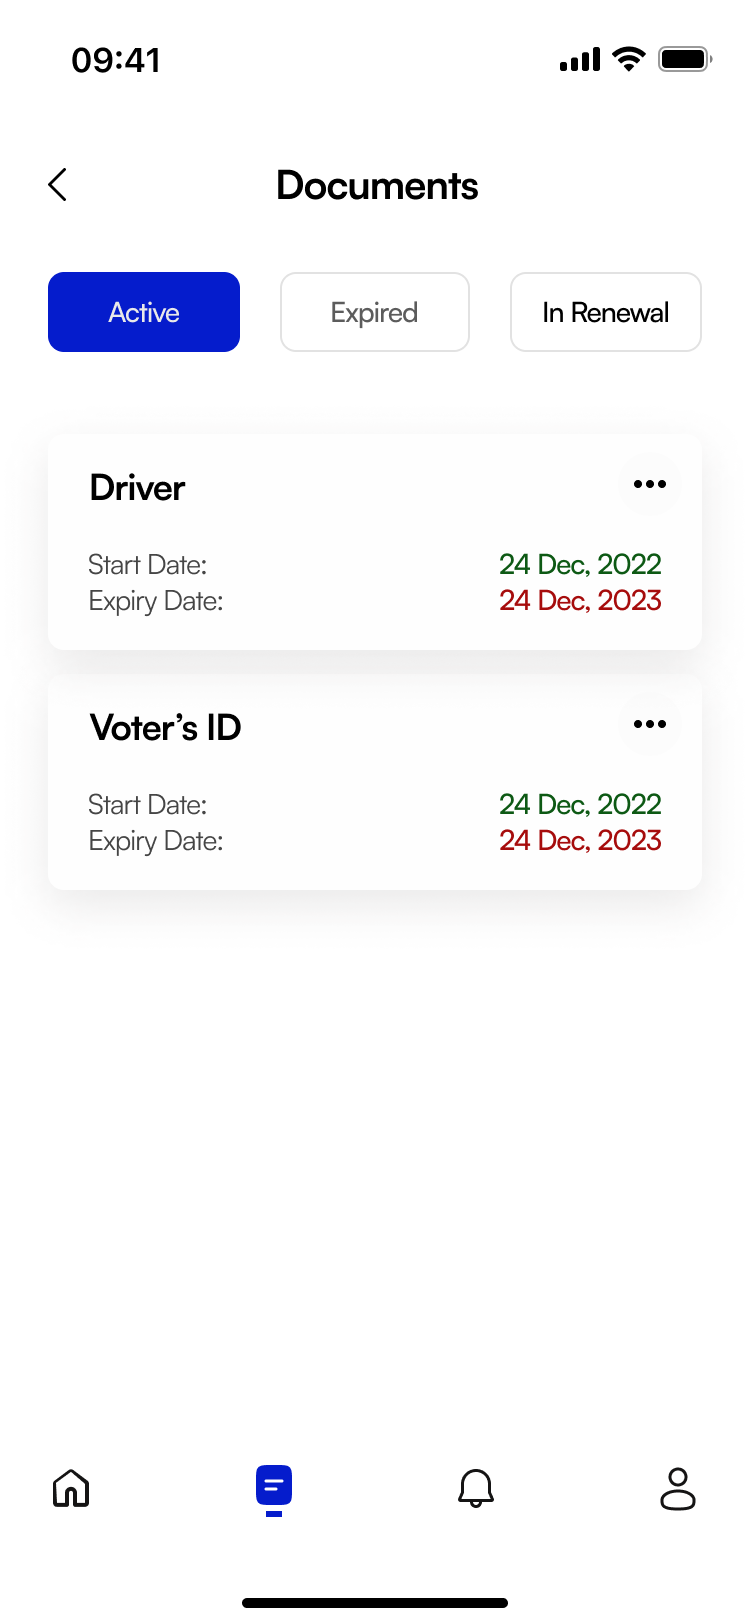Select the Documents icon in bottom navigation
The image size is (750, 1624).
tap(274, 1487)
